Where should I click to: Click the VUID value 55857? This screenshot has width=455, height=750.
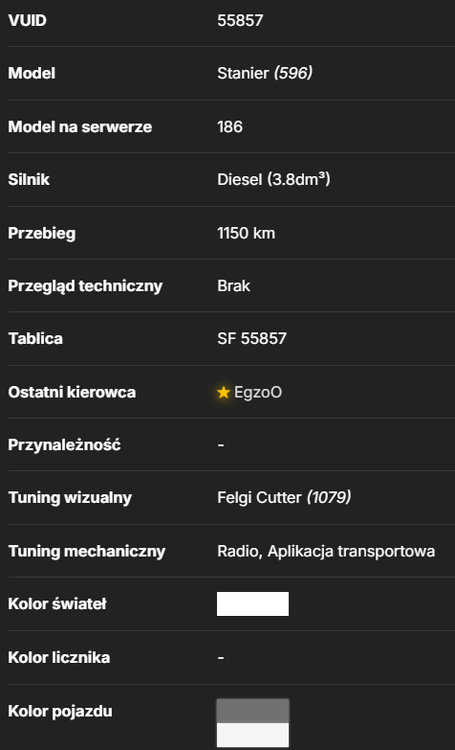coord(240,21)
